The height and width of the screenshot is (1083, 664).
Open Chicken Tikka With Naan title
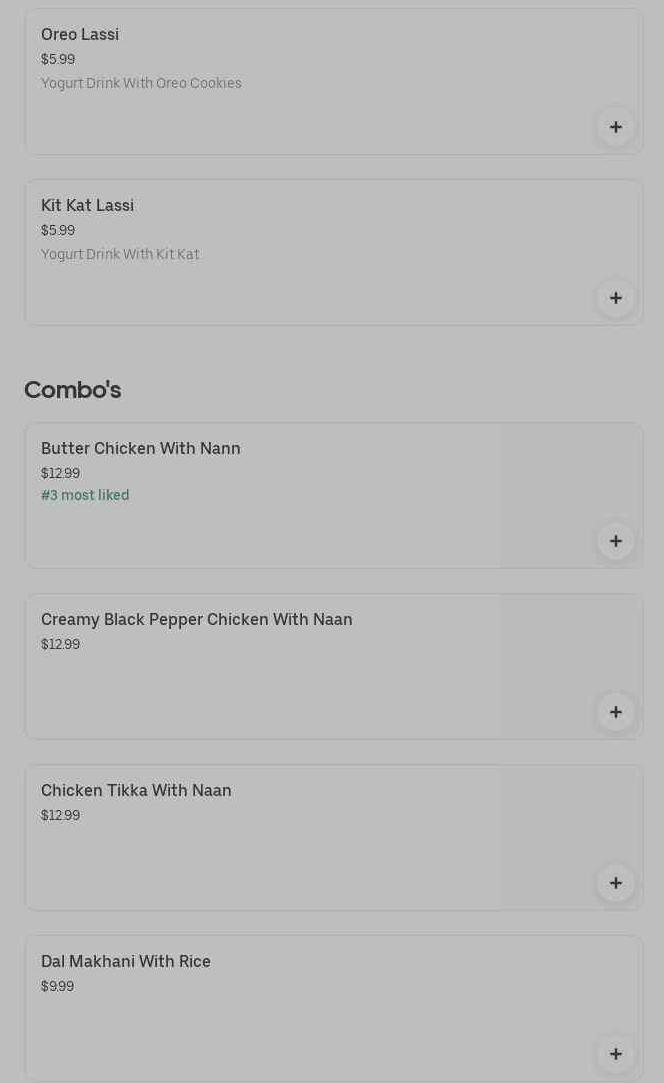coord(136,791)
